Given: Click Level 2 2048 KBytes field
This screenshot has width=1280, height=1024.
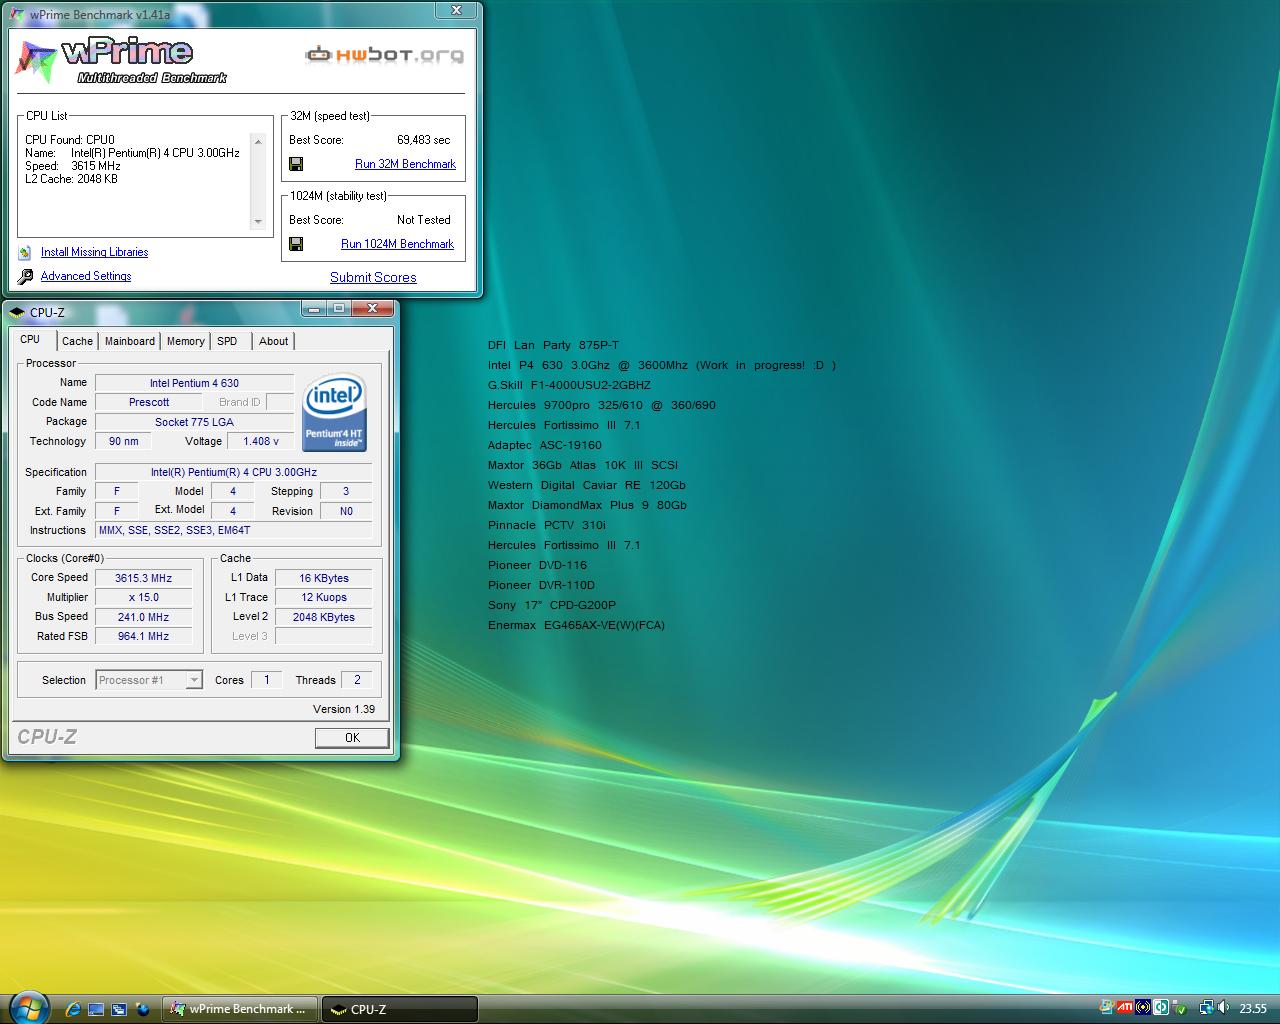Looking at the screenshot, I should click(x=324, y=617).
